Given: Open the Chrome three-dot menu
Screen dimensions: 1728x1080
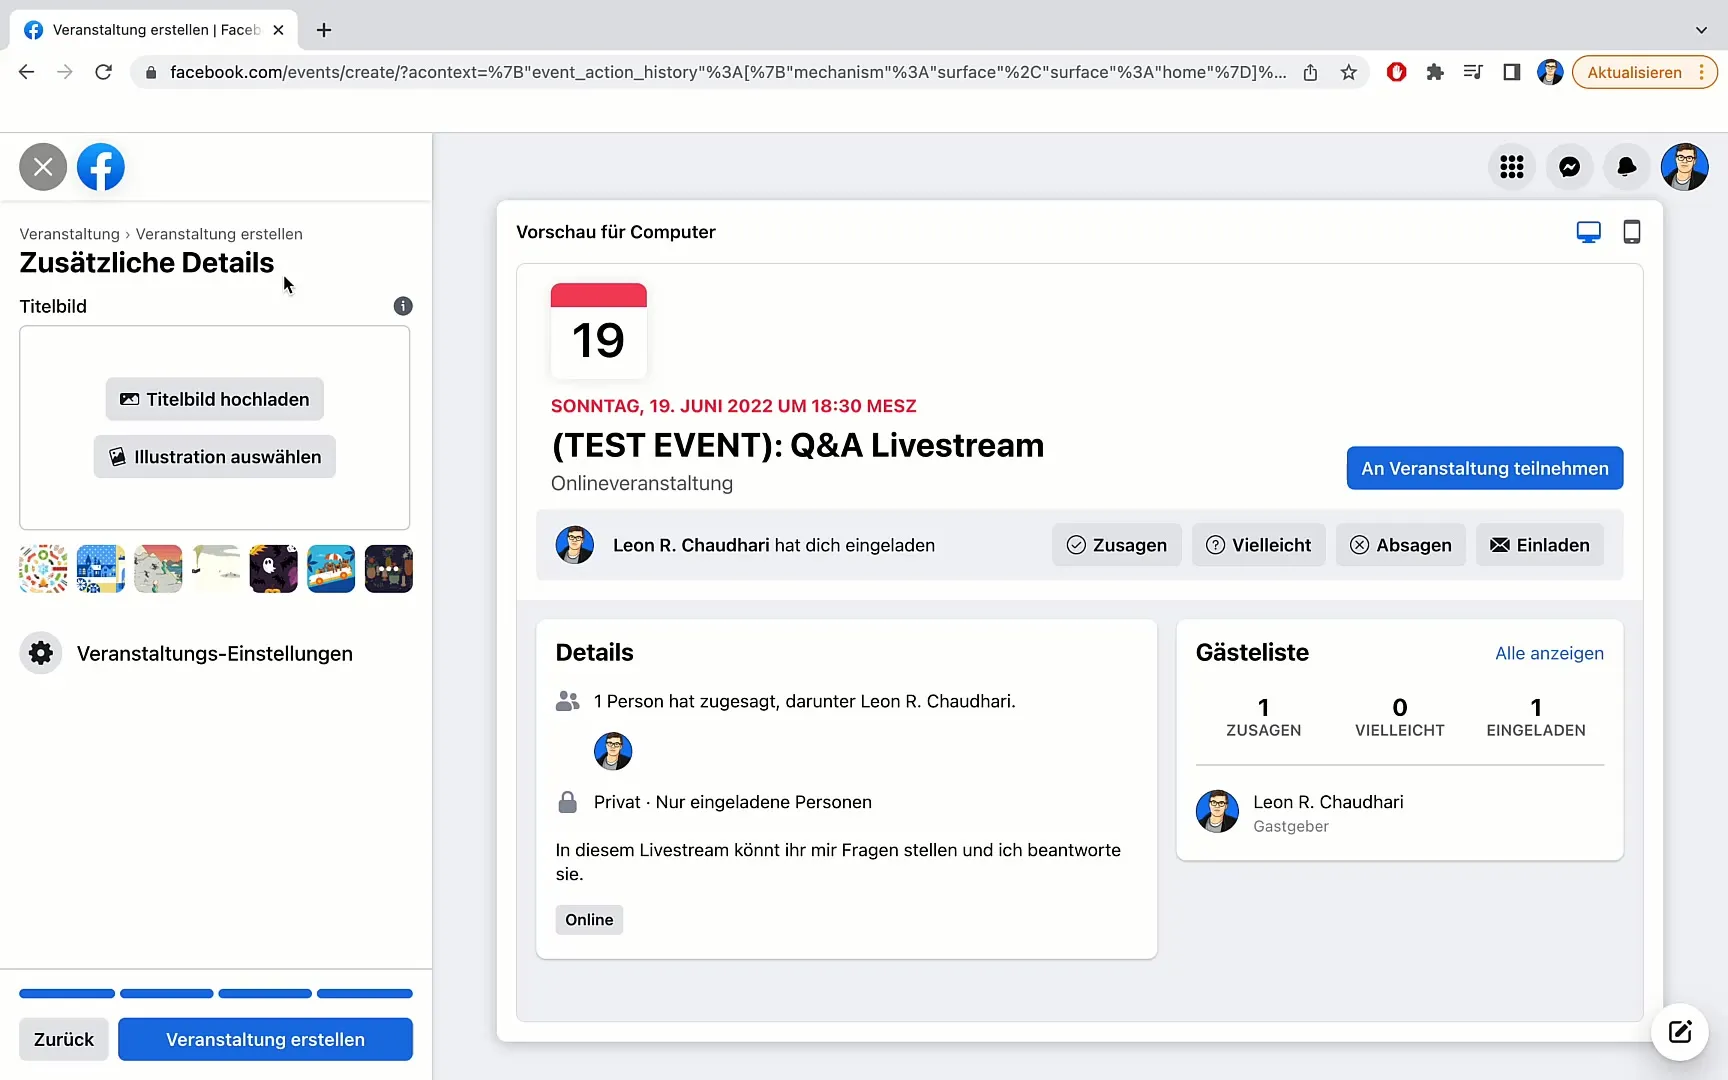Looking at the screenshot, I should [1701, 72].
